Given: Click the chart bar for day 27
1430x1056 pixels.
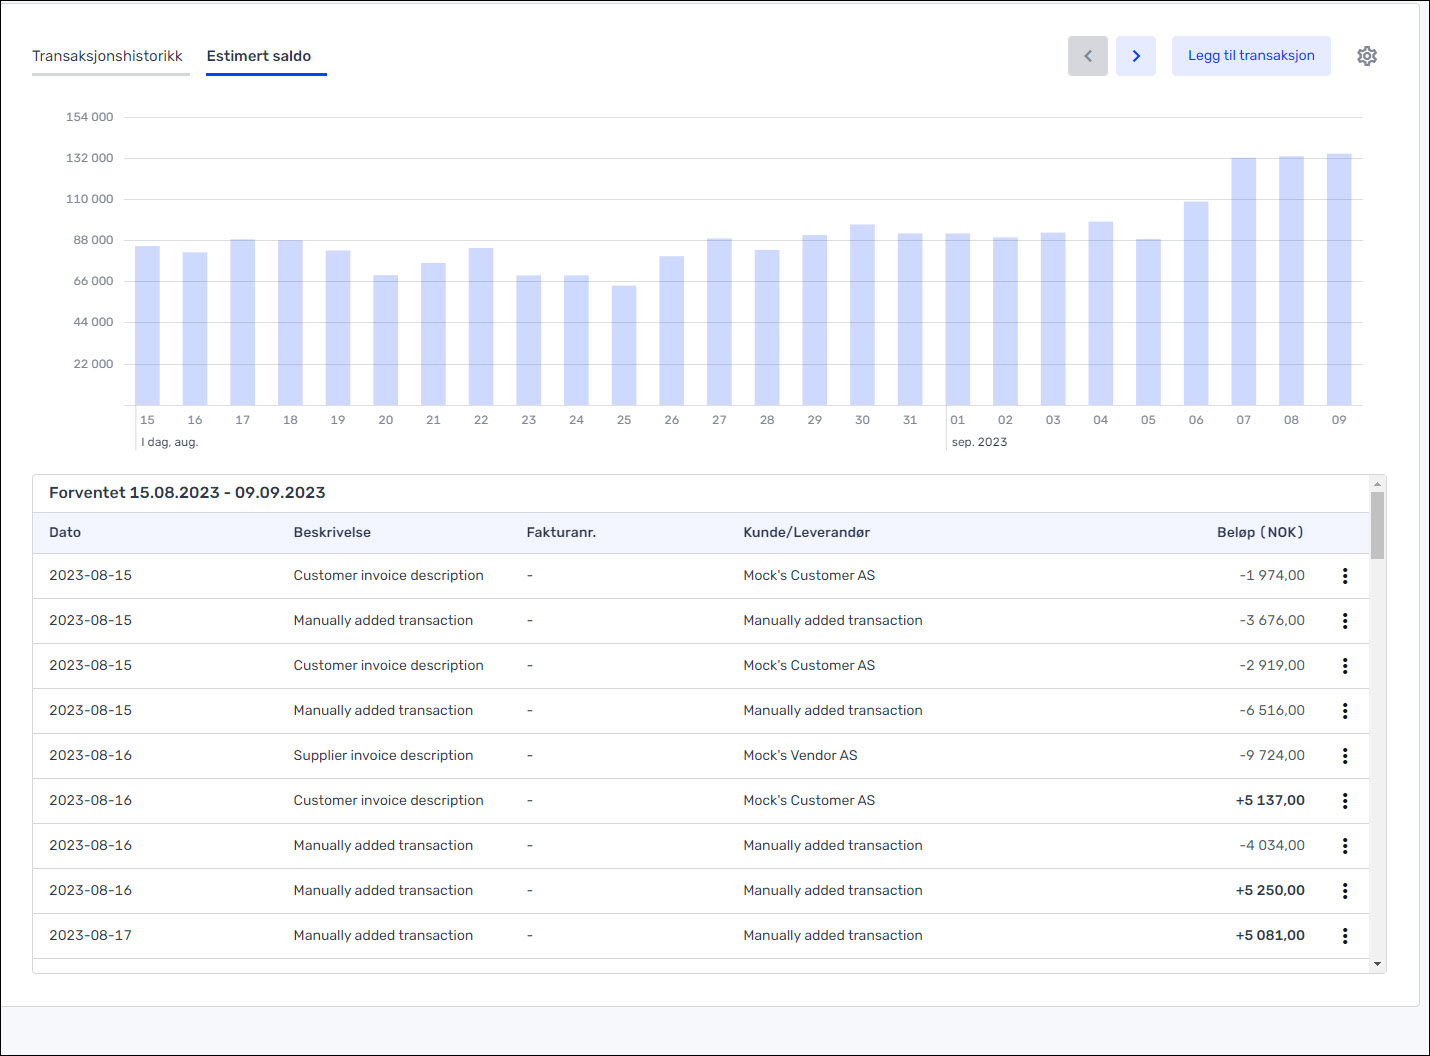Looking at the screenshot, I should (x=719, y=322).
